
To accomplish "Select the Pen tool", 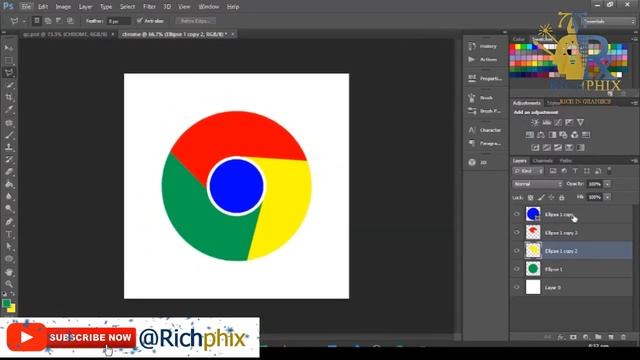I will click(9, 222).
